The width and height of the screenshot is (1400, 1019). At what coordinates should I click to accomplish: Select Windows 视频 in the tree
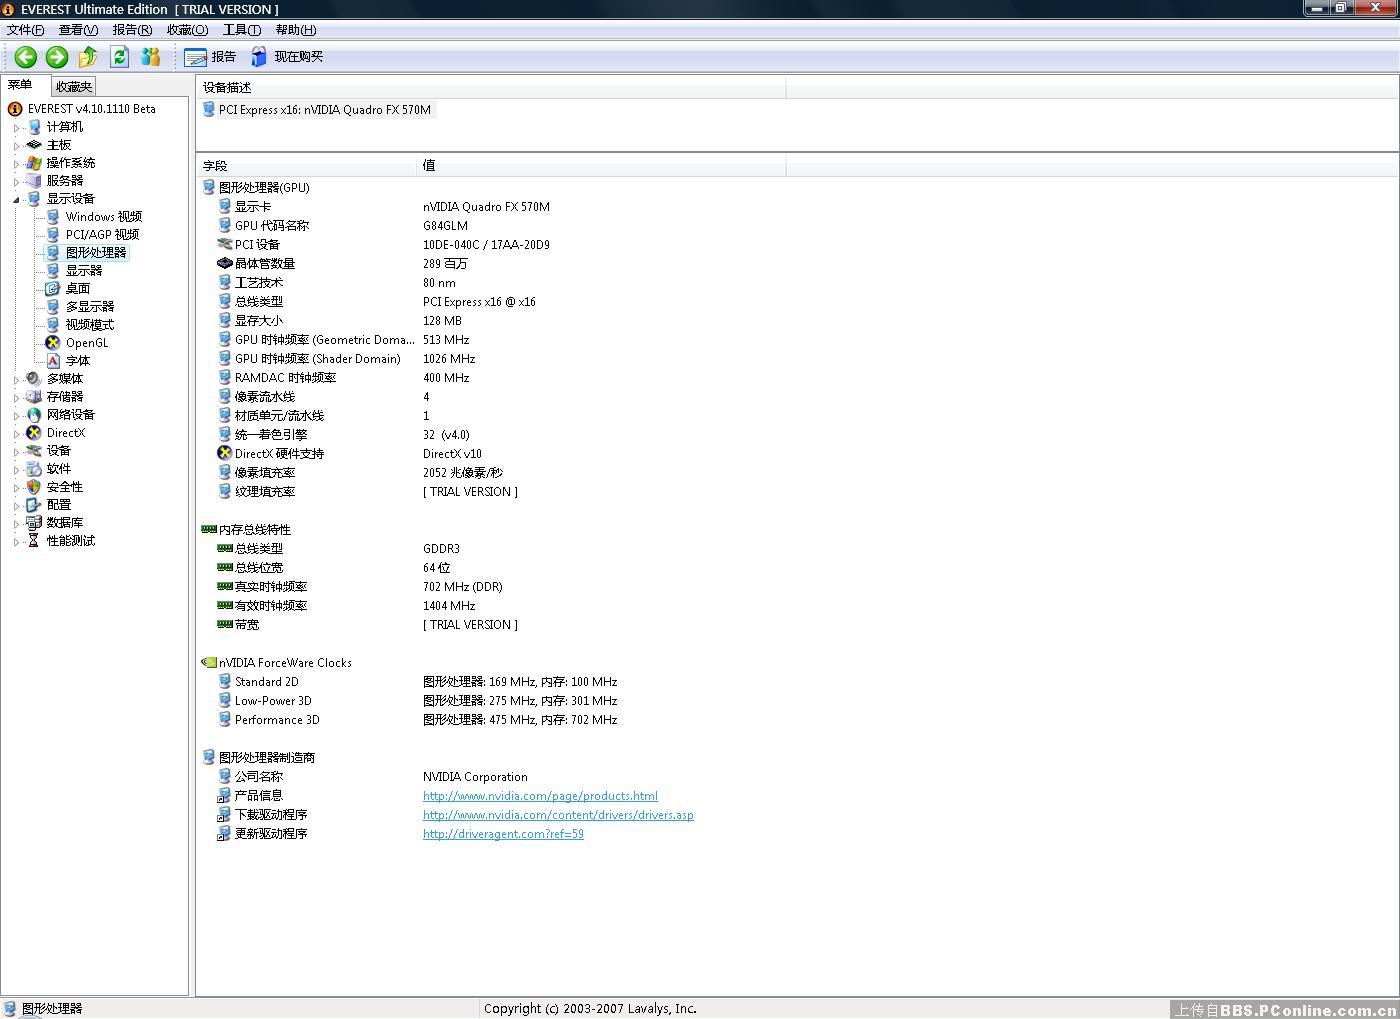point(104,217)
